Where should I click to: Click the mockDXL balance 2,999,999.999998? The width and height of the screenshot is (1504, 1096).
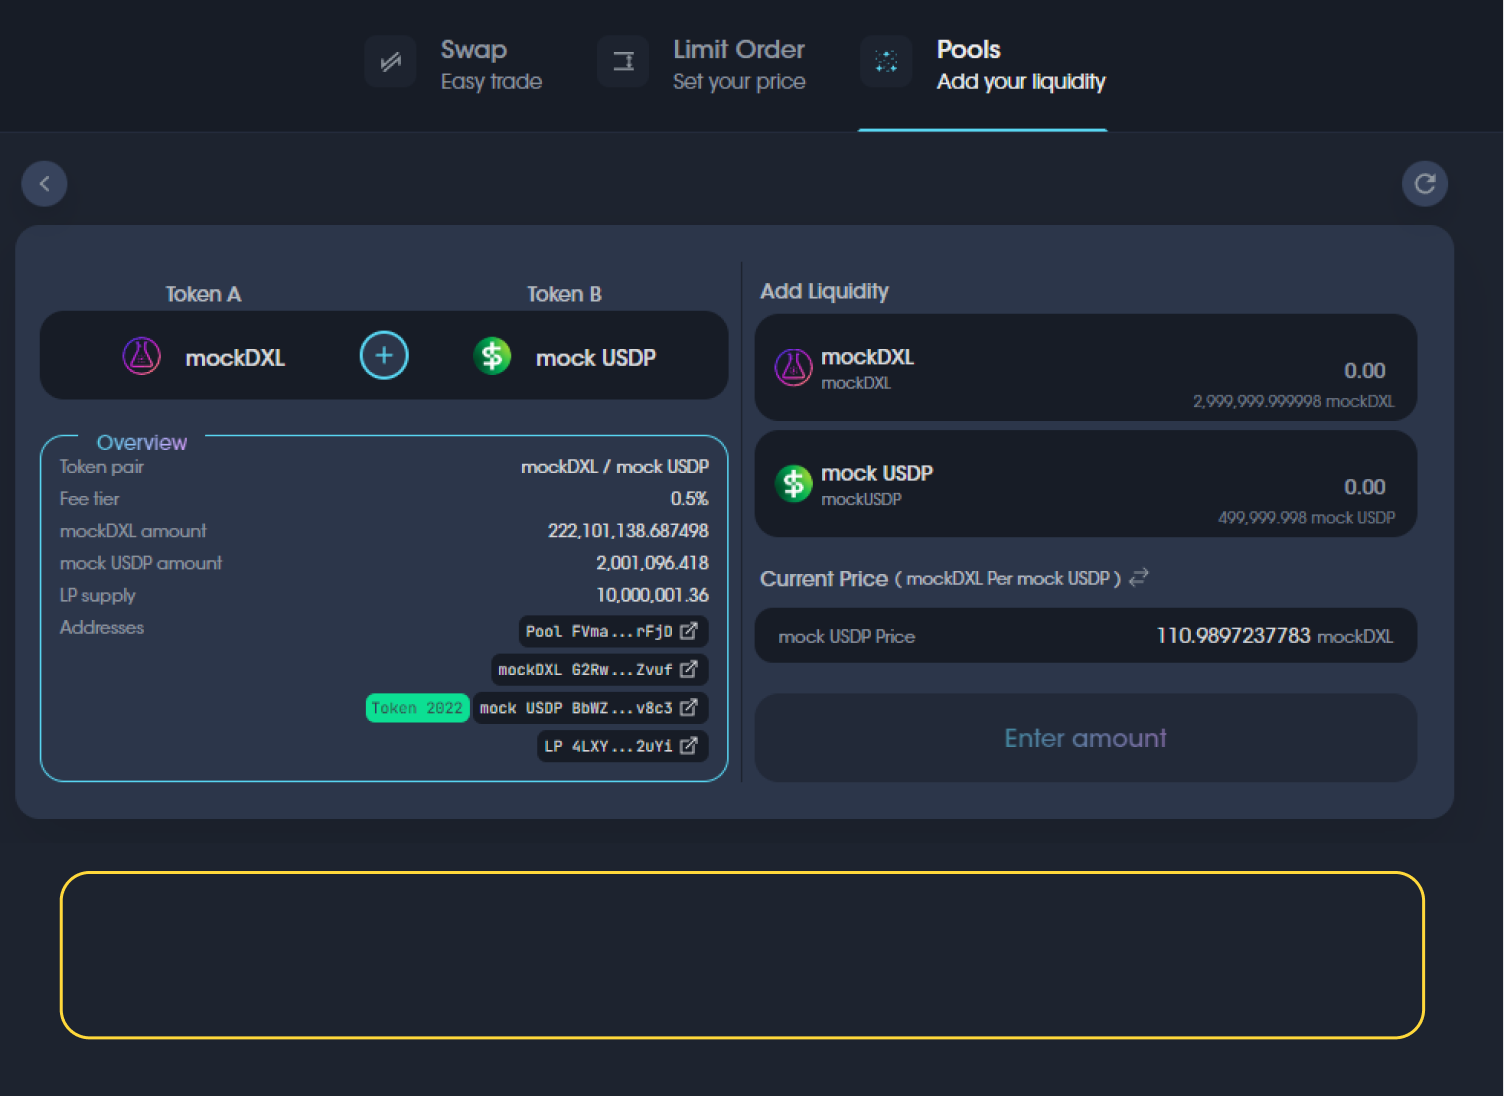(1292, 401)
